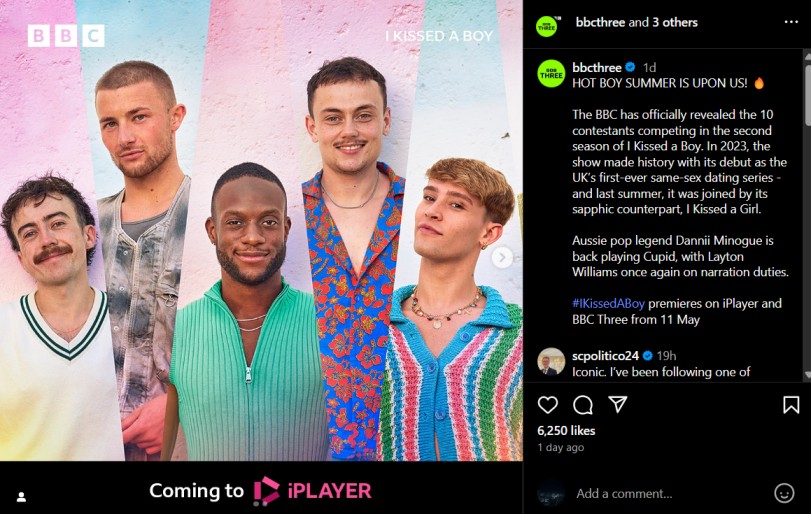This screenshot has width=811, height=514.
Task: Open bbcthree avatar beside caption
Action: coord(551,73)
